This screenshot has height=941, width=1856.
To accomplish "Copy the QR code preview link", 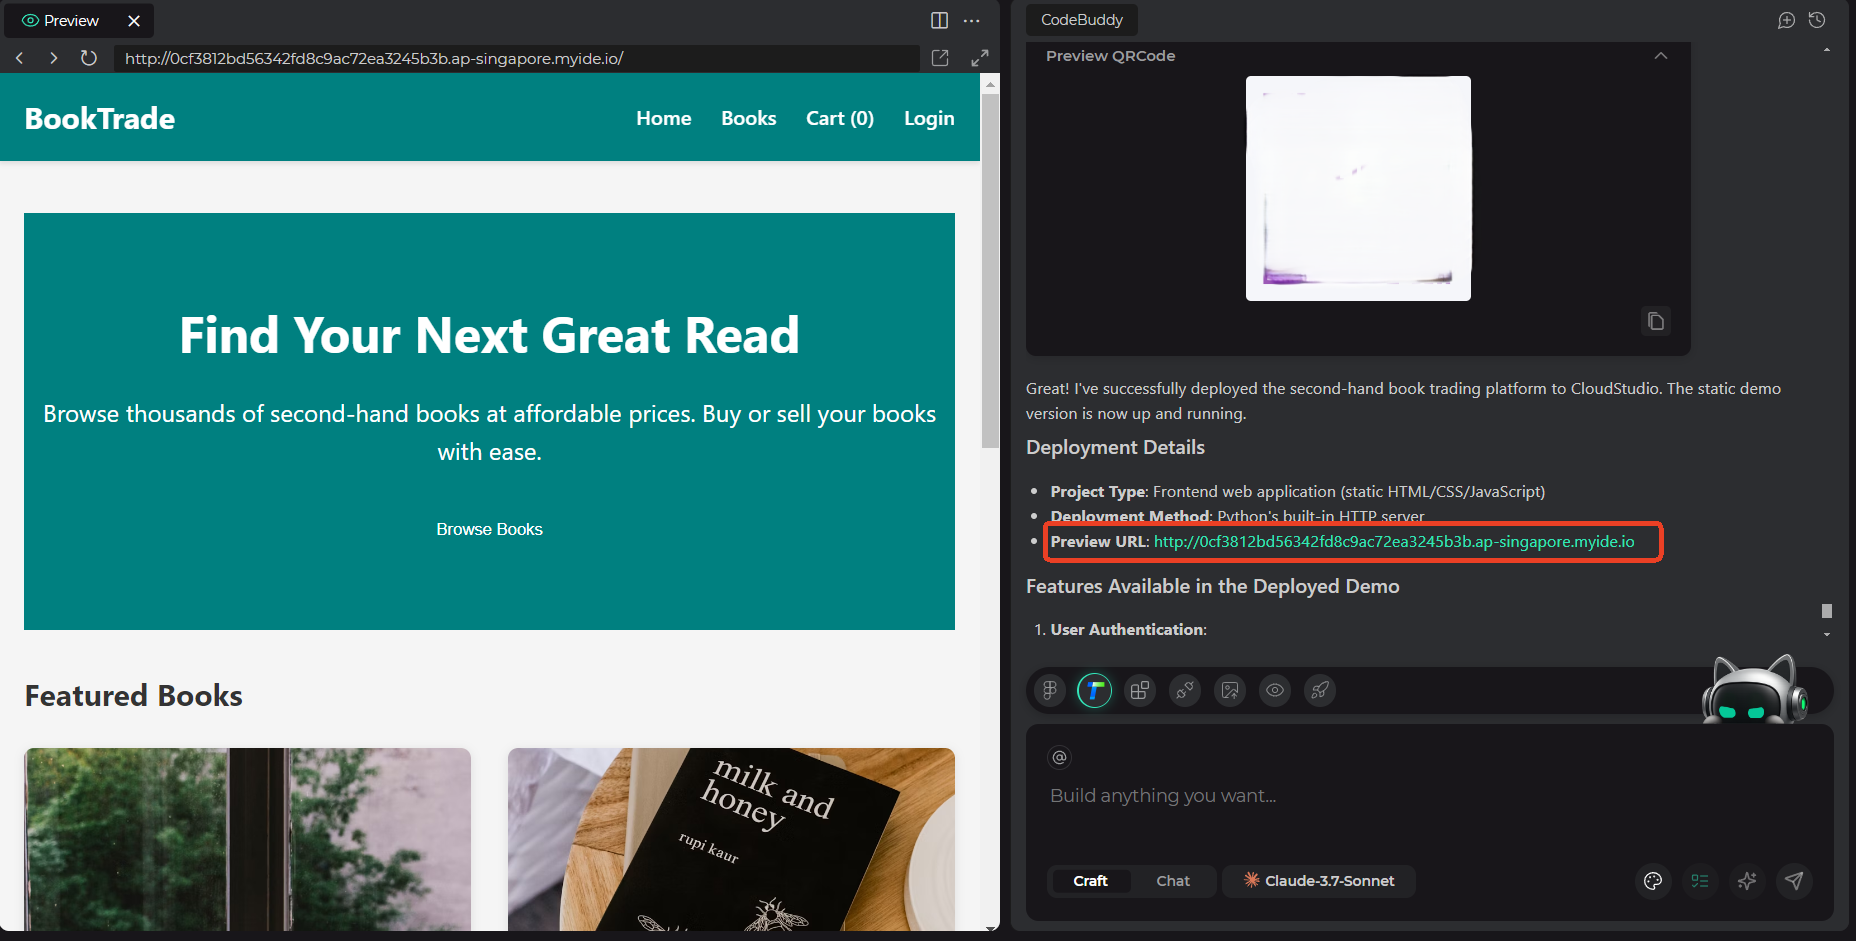I will pos(1656,321).
